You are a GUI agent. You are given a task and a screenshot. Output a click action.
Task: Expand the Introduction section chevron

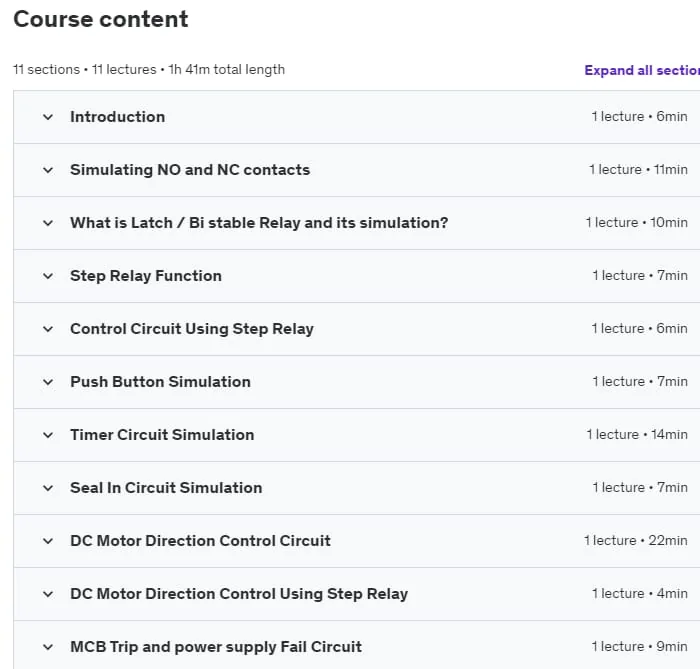tap(48, 117)
